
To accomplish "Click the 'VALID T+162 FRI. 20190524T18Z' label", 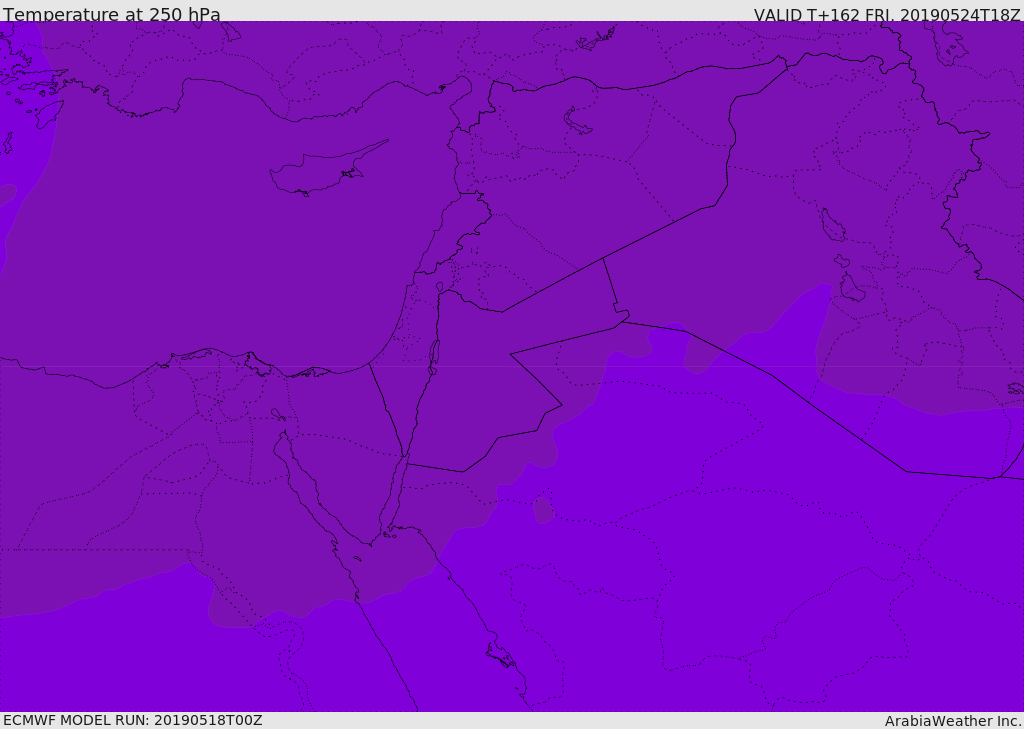I will (887, 15).
